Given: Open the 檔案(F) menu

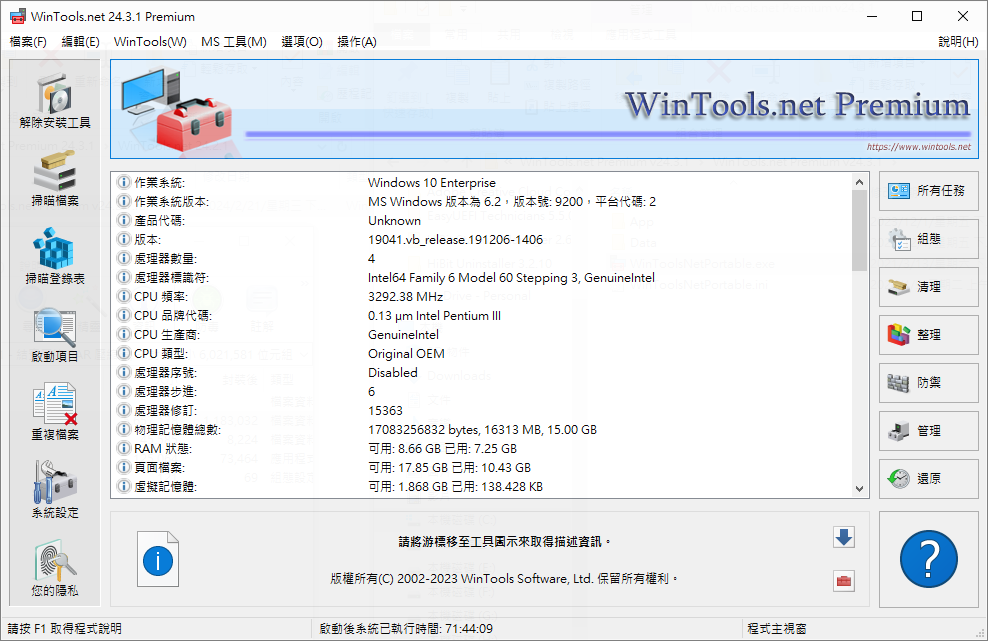Looking at the screenshot, I should pos(28,42).
